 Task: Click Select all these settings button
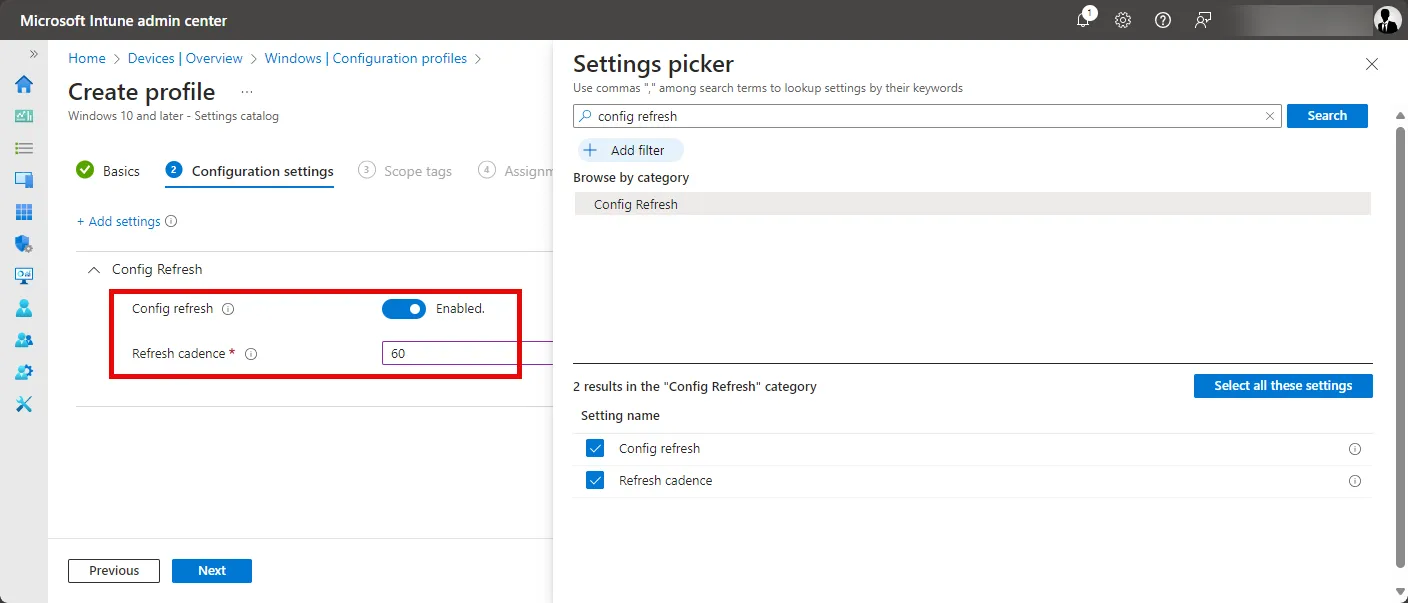[1283, 386]
